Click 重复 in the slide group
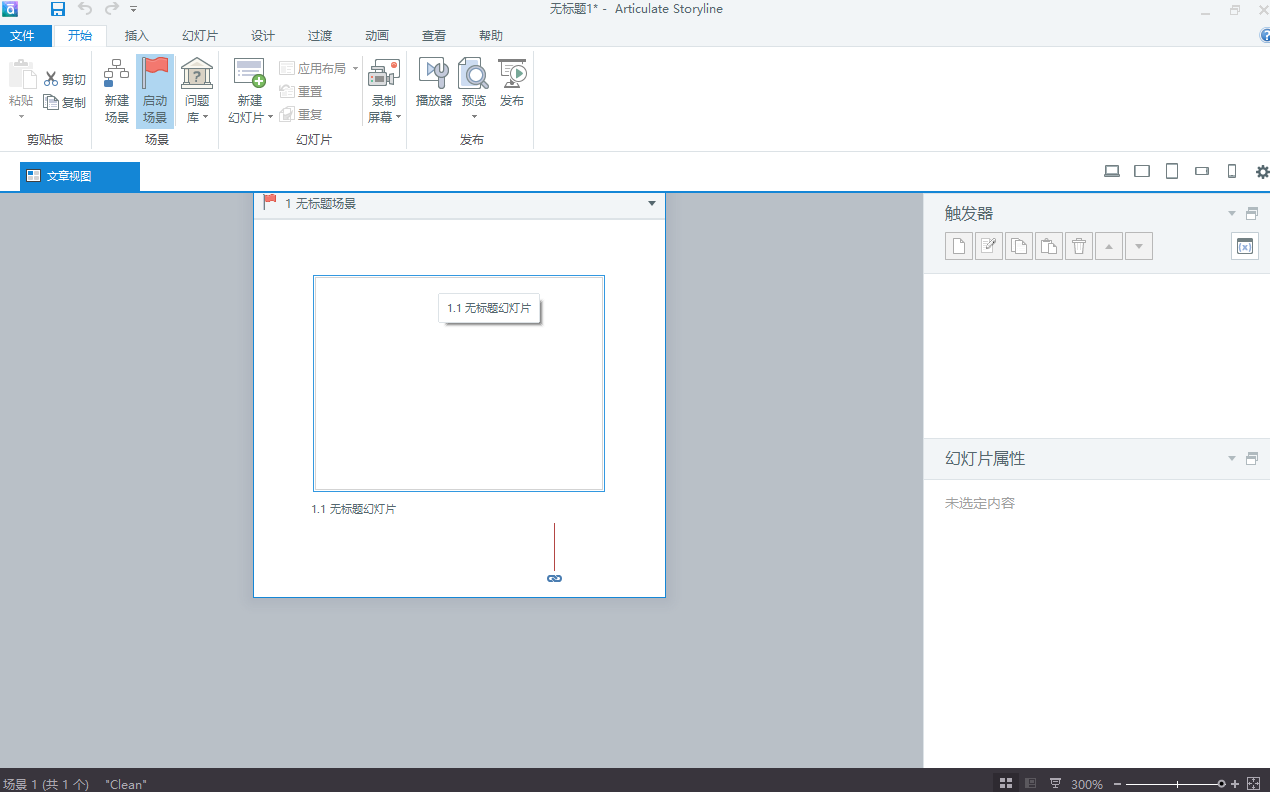This screenshot has width=1270, height=792. pyautogui.click(x=301, y=114)
